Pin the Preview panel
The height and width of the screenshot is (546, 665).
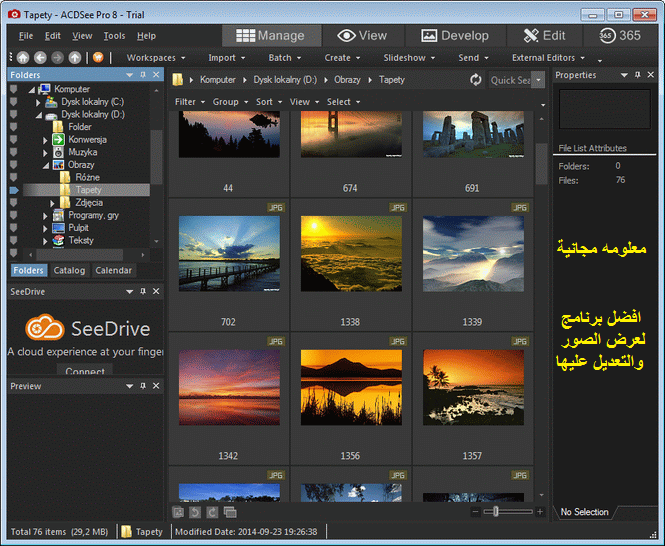pyautogui.click(x=143, y=386)
